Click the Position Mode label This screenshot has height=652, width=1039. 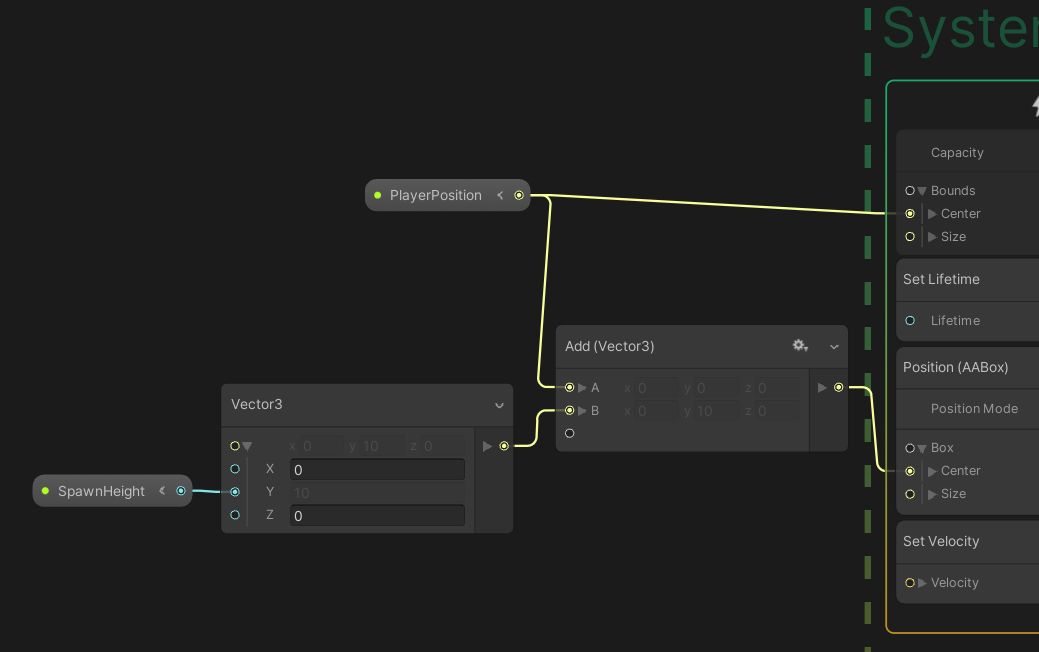click(x=974, y=409)
